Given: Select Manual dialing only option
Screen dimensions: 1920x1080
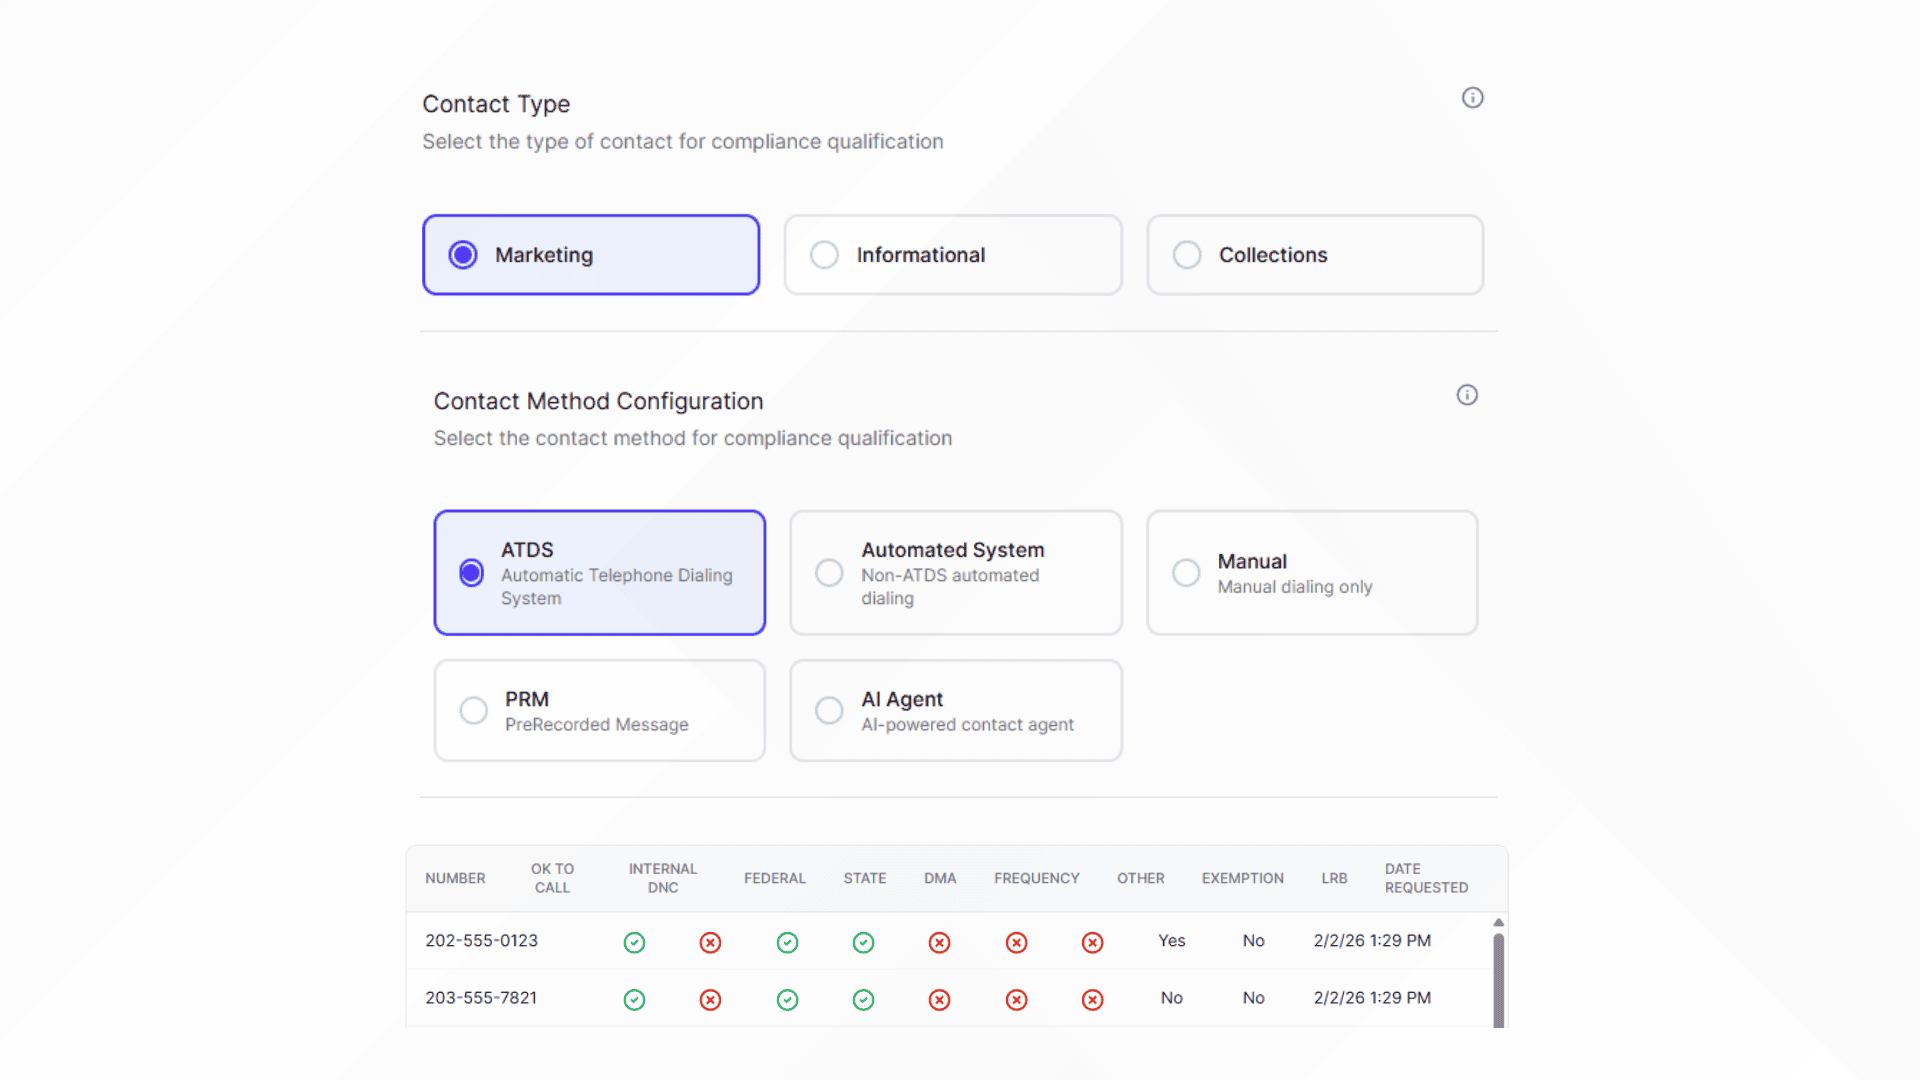Looking at the screenshot, I should [x=1311, y=573].
